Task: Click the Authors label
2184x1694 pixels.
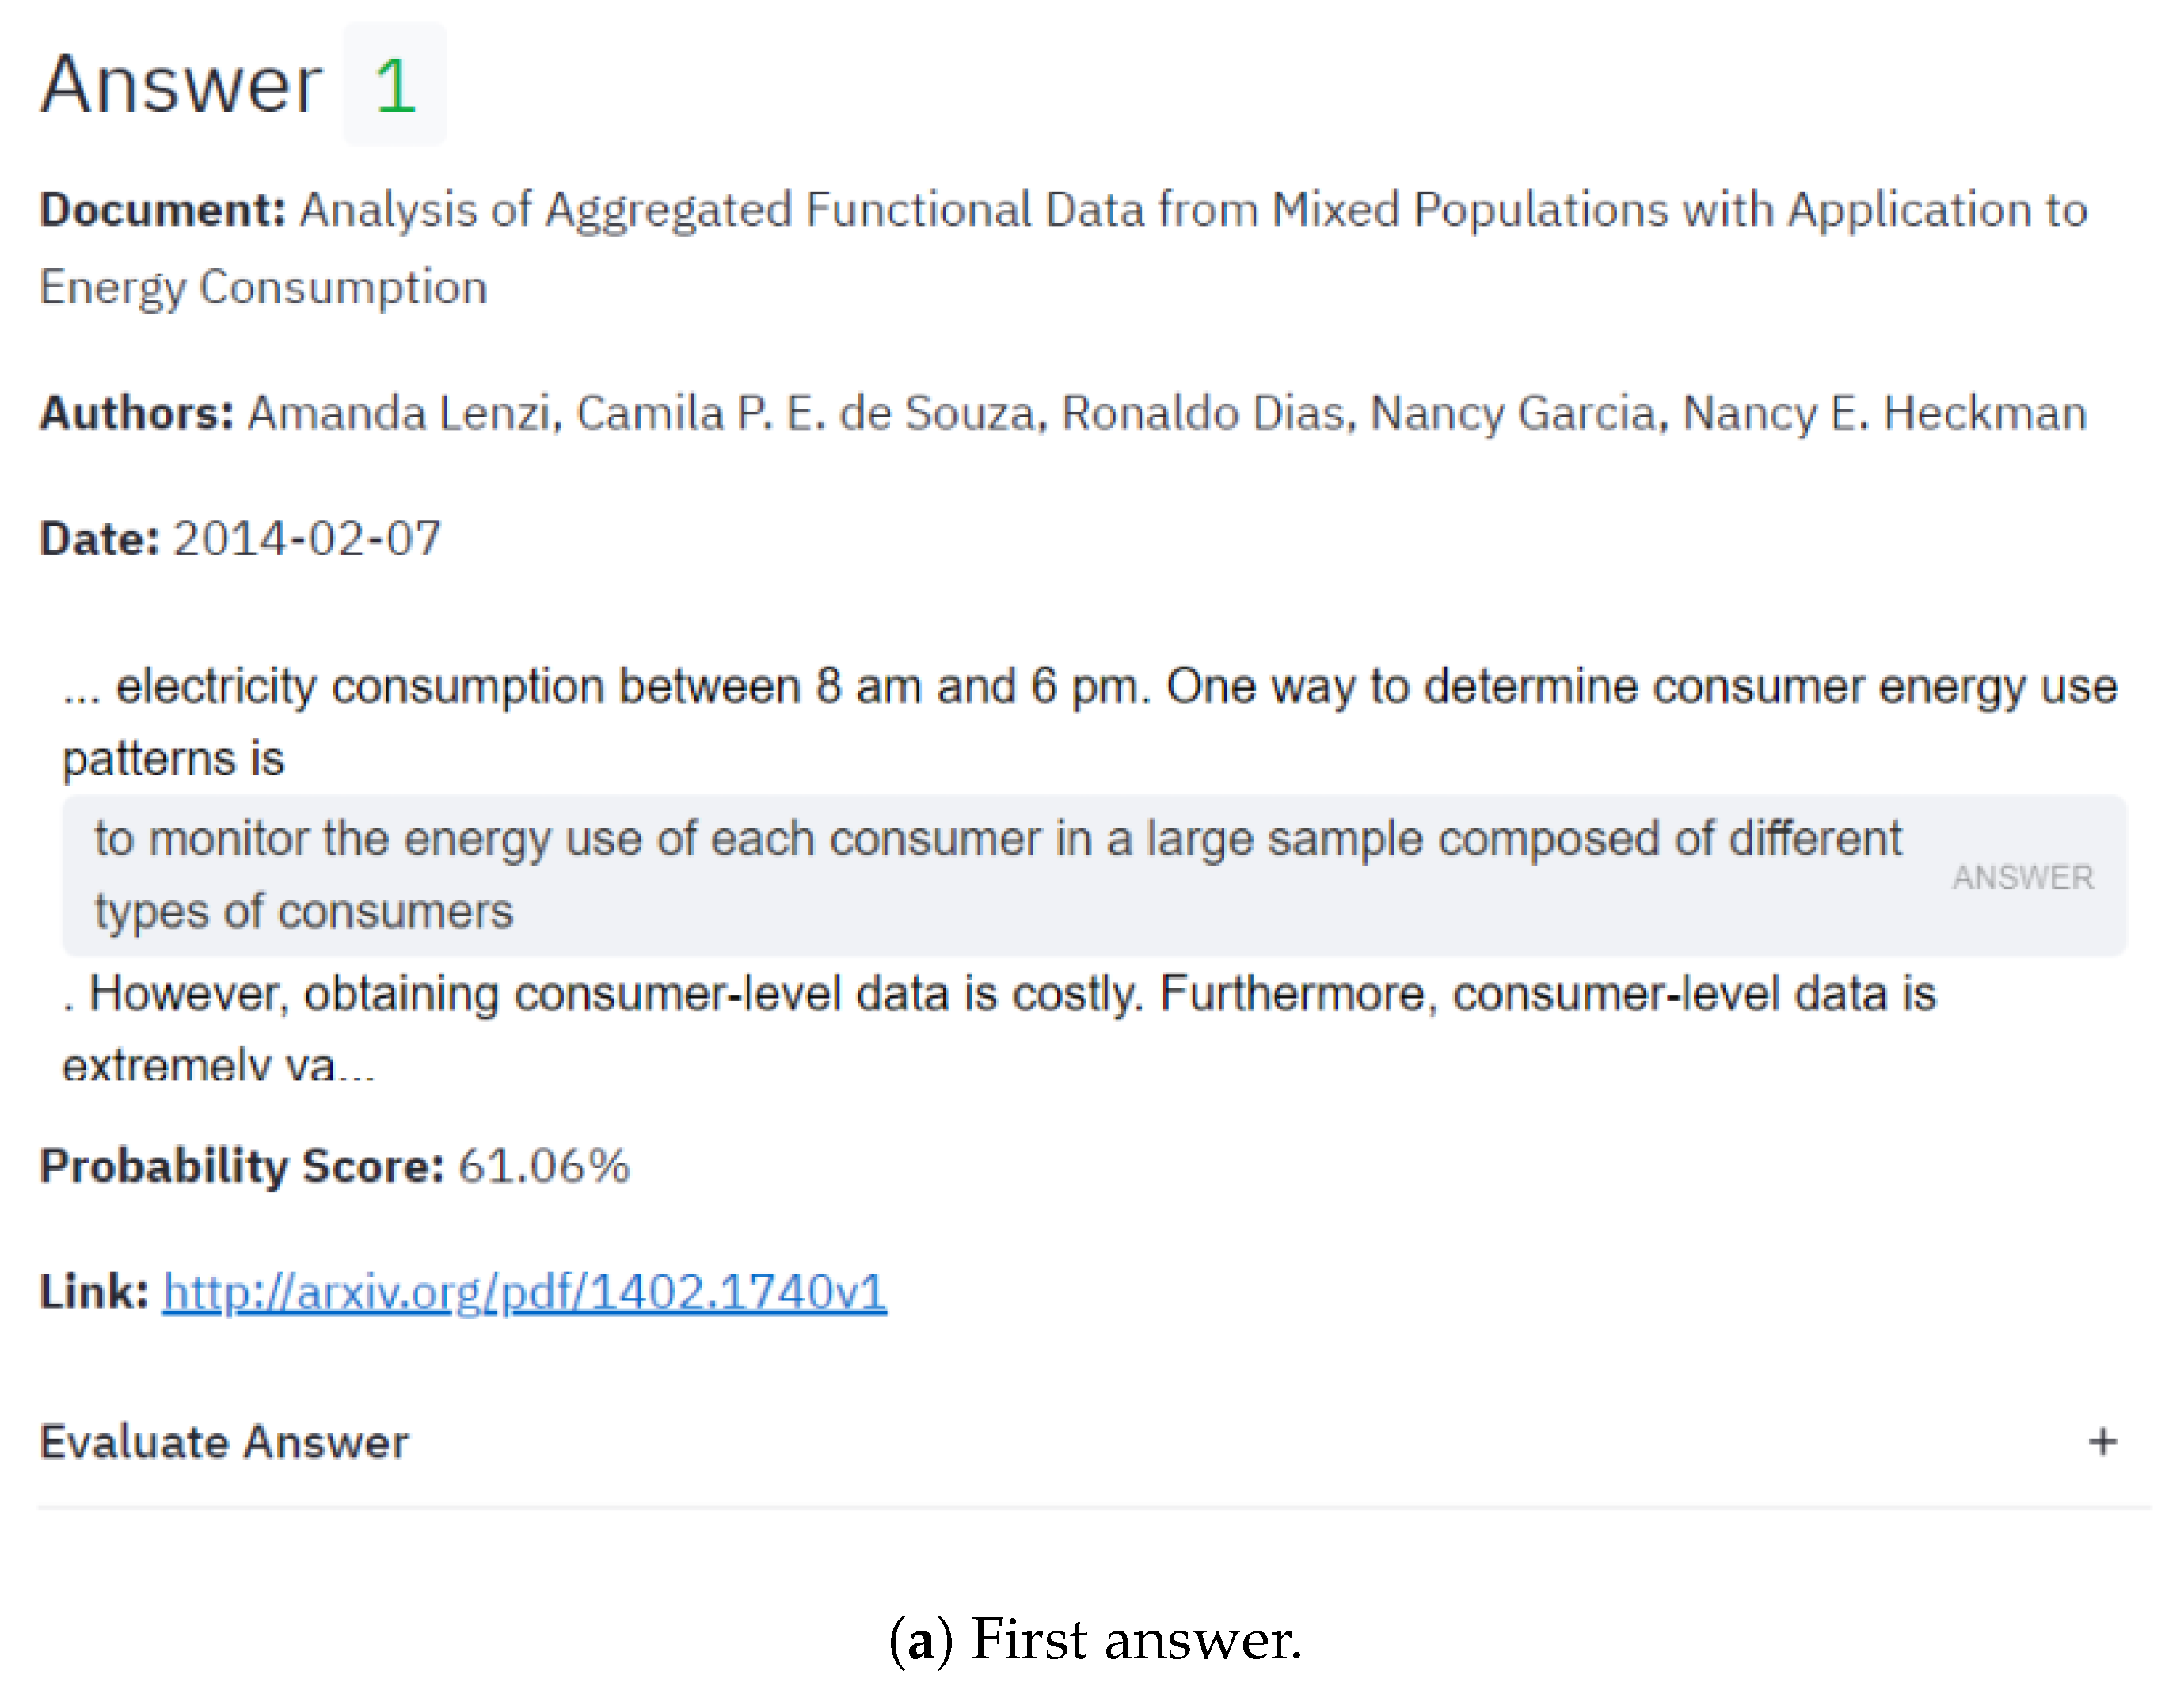Action: point(137,413)
